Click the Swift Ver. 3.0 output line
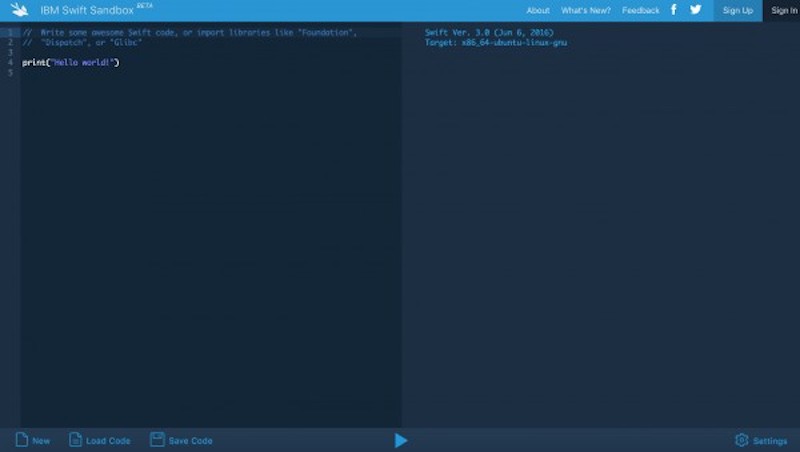This screenshot has height=452, width=800. tap(489, 33)
